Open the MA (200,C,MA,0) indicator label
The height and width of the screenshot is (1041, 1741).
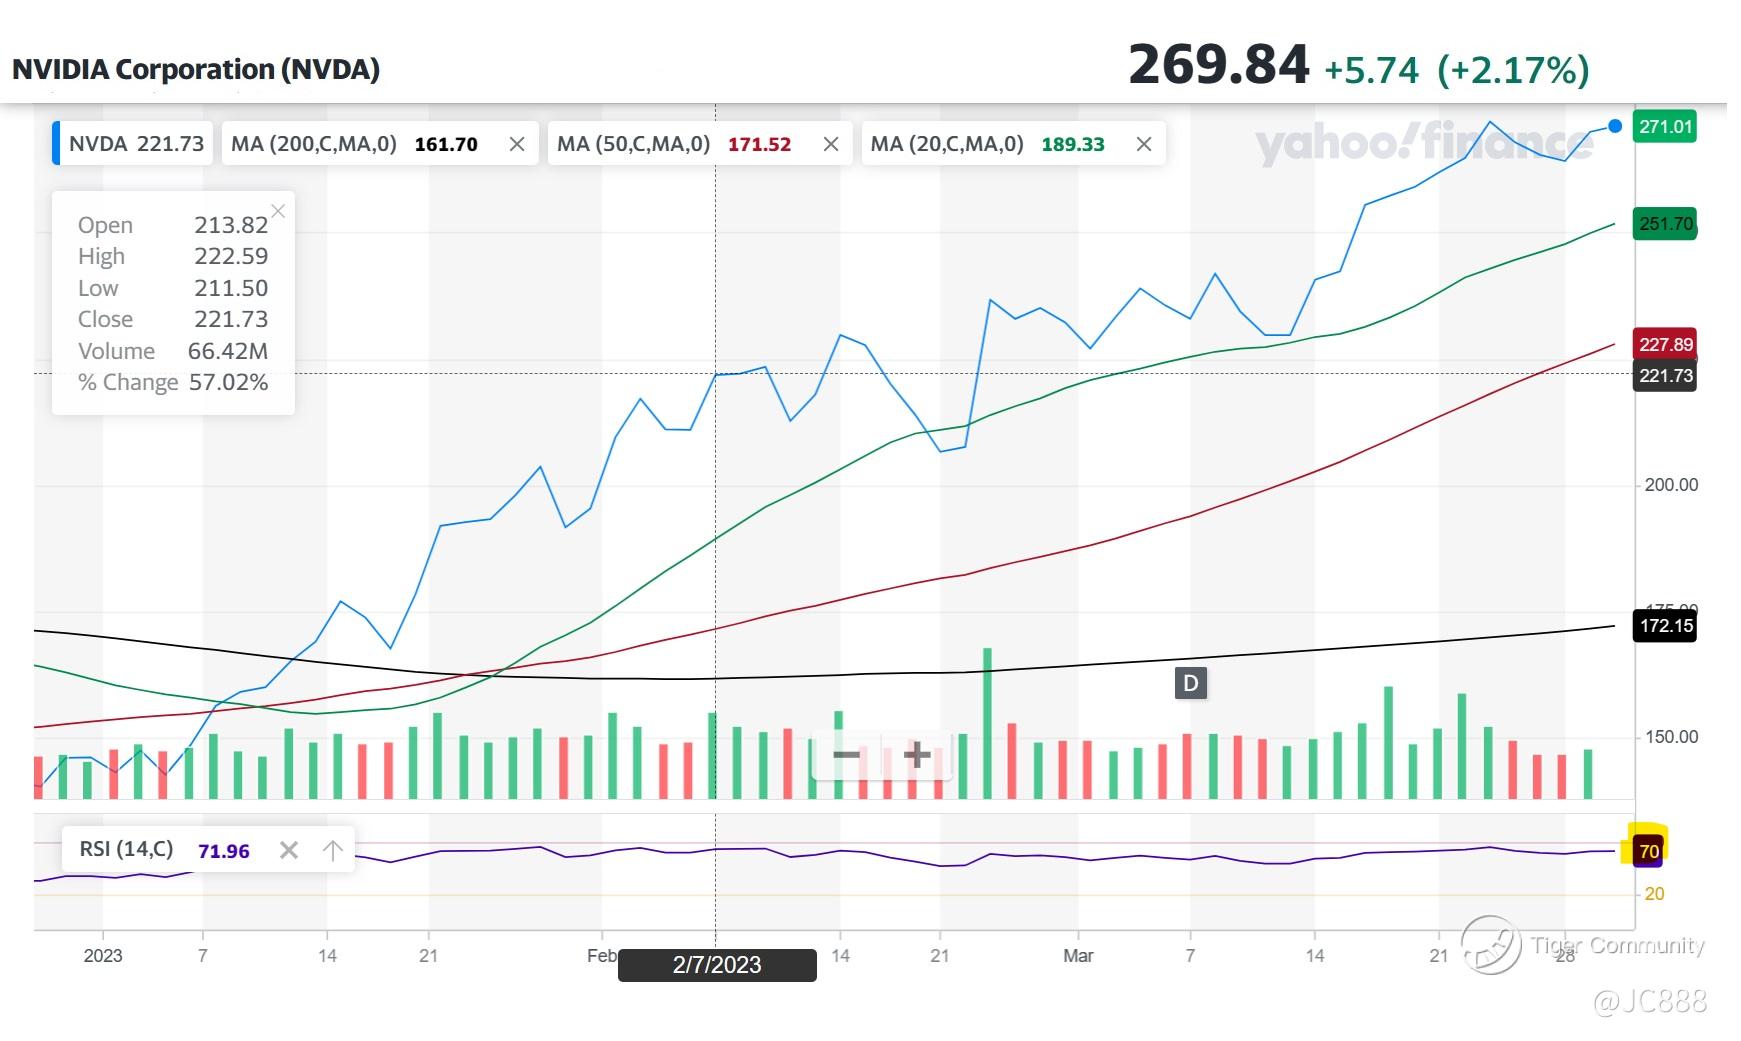314,144
